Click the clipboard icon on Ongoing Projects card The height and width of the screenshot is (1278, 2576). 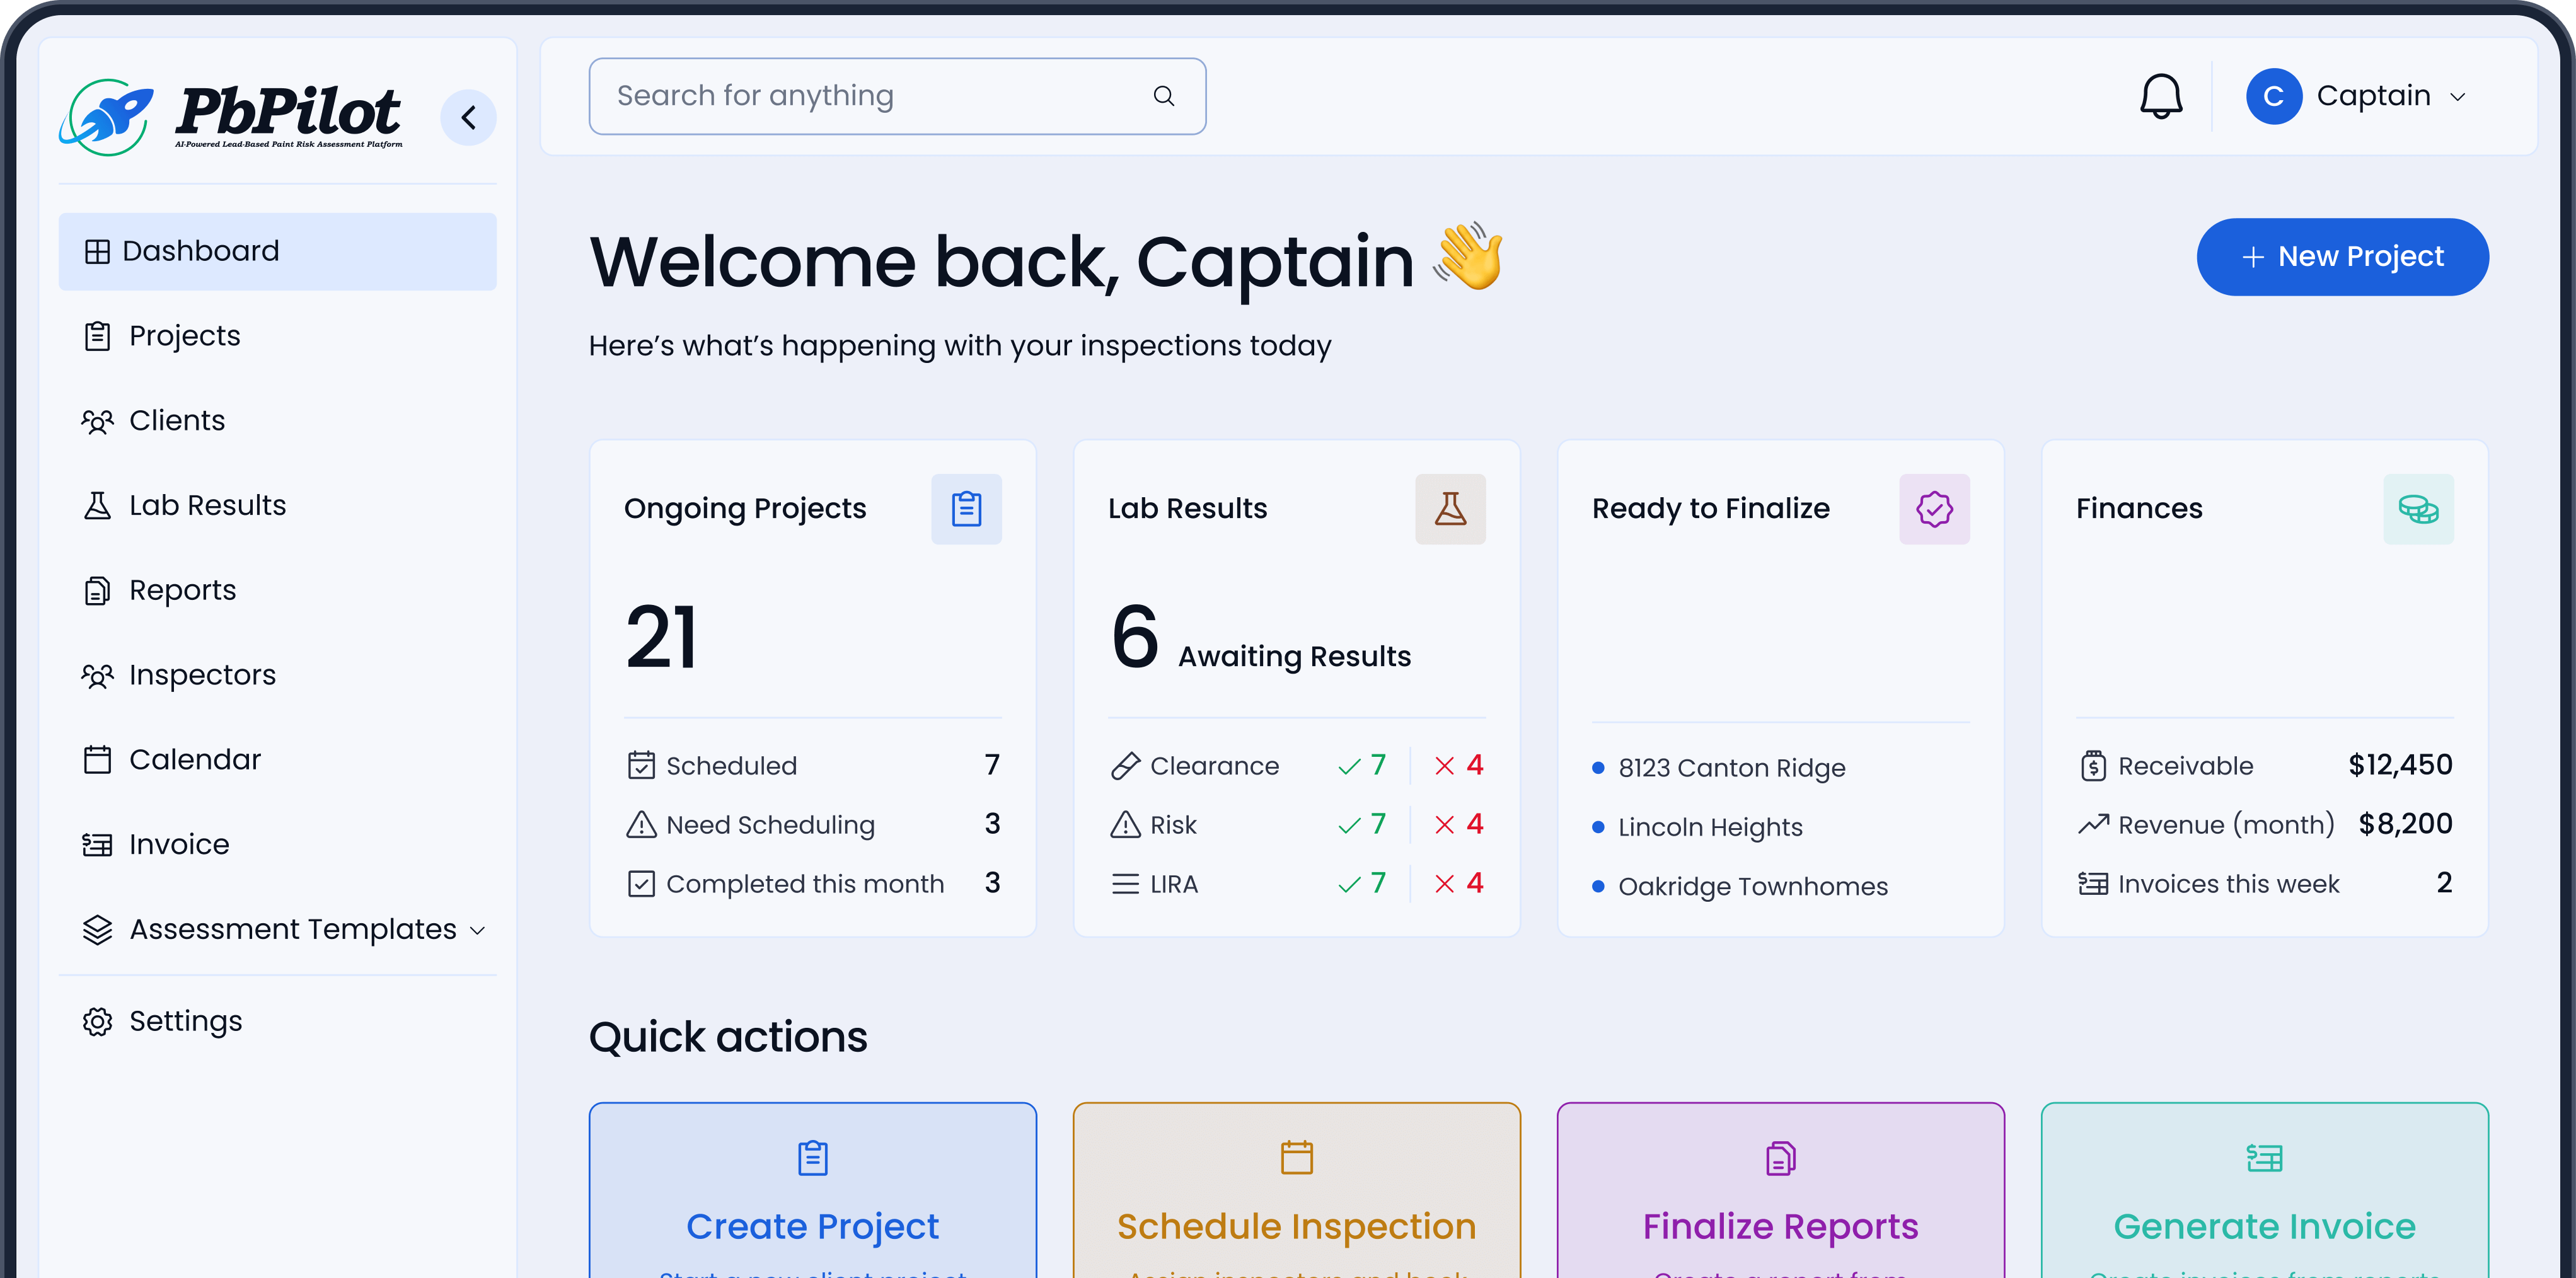pyautogui.click(x=966, y=509)
